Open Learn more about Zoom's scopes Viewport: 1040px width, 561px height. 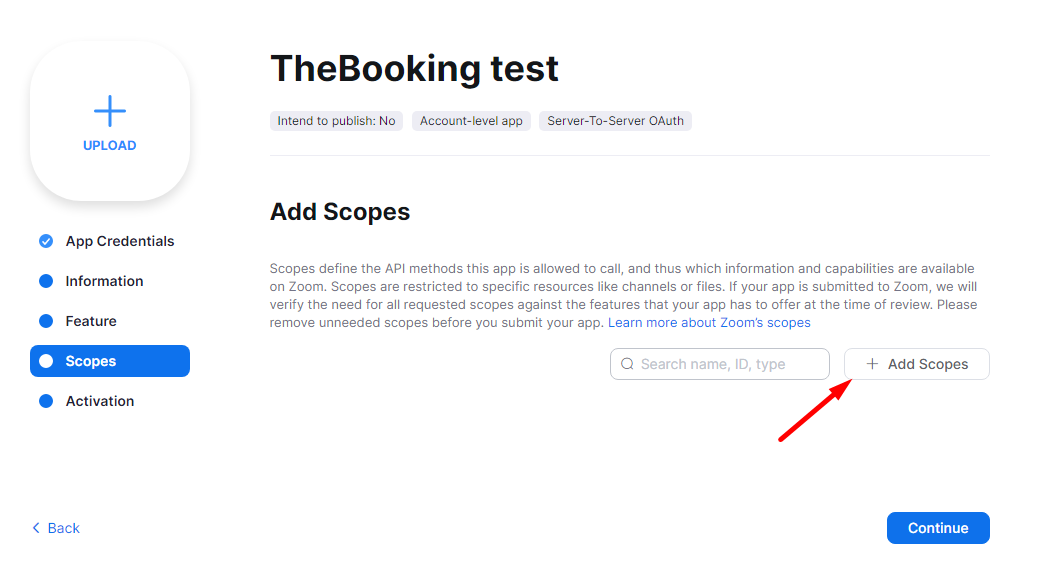click(x=709, y=323)
